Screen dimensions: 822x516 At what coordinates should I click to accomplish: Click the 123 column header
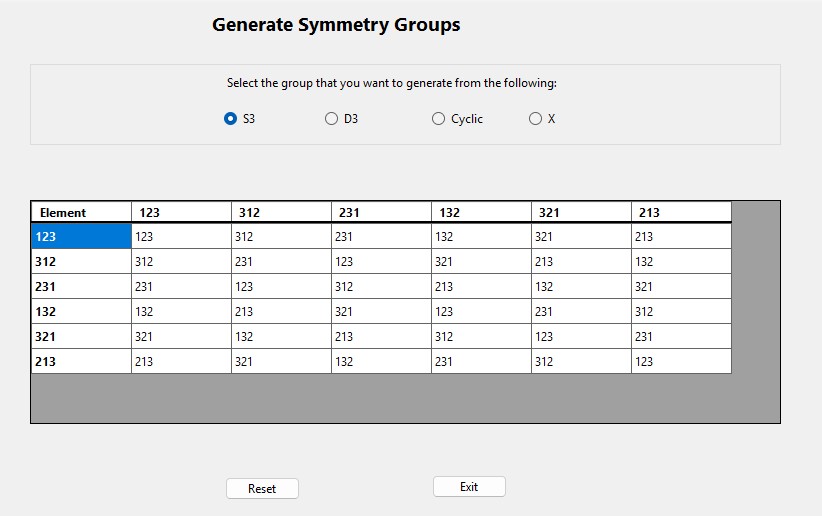click(x=181, y=212)
